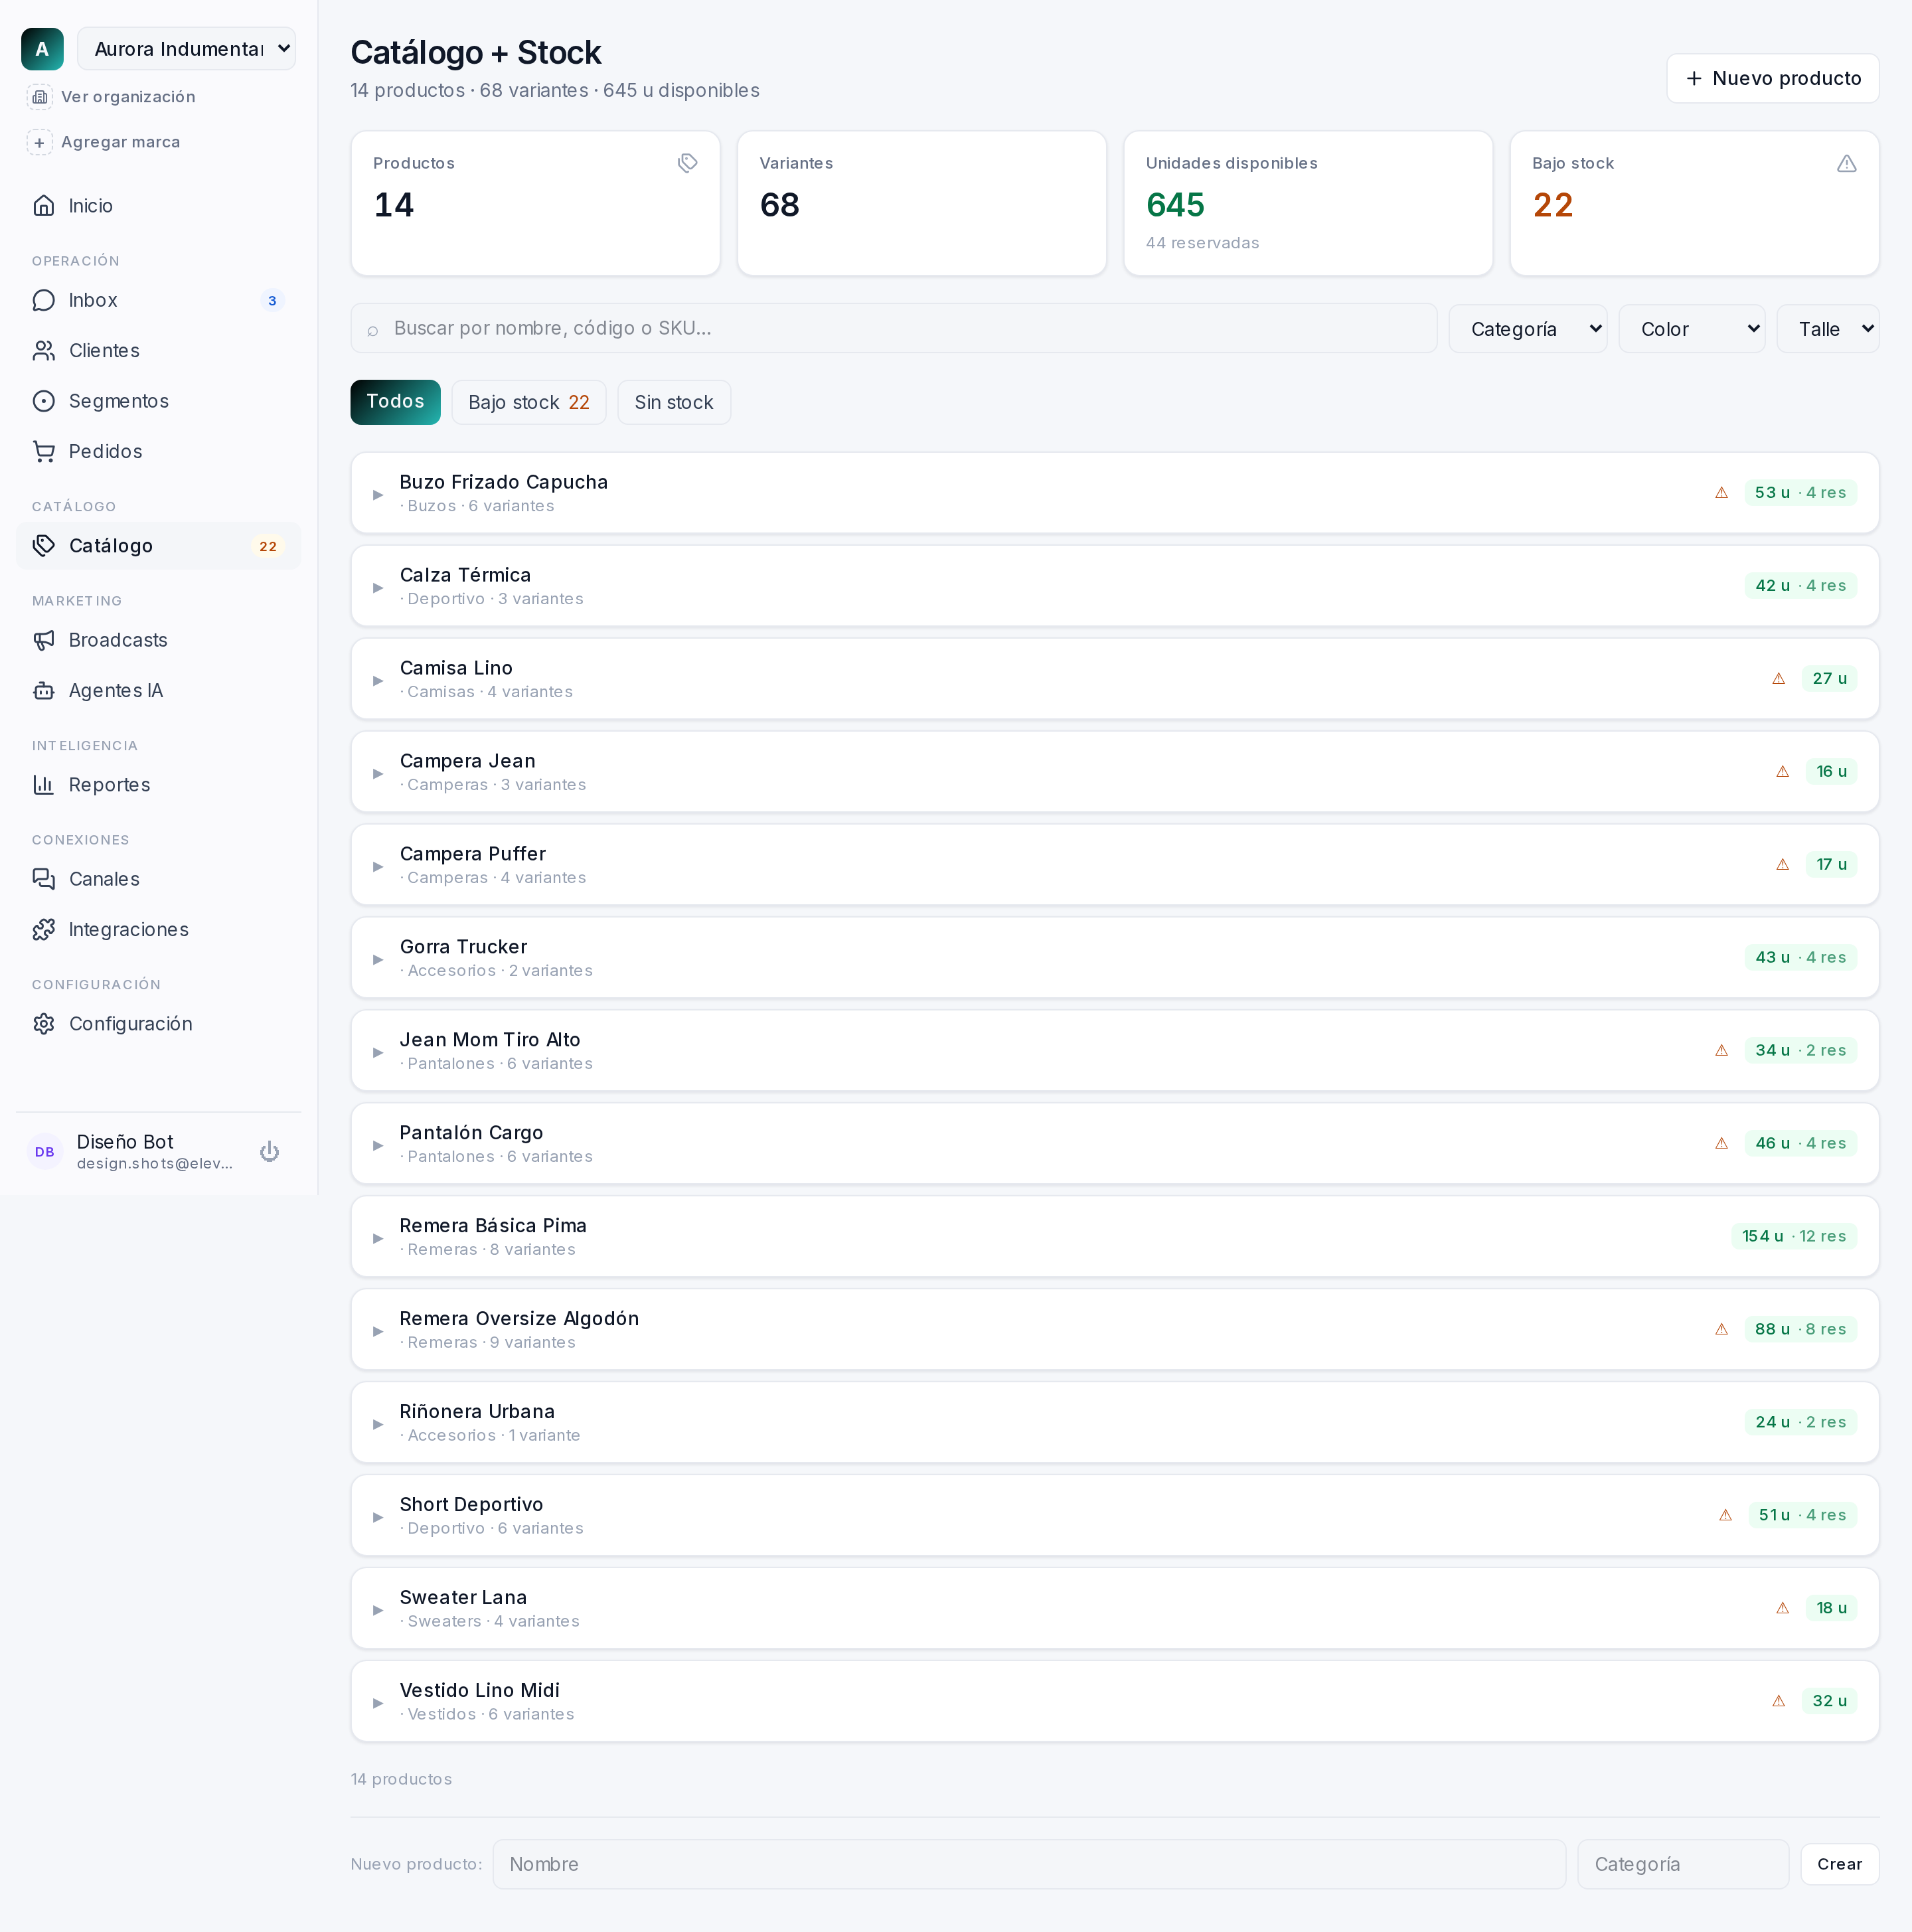
Task: Open Broadcasts from the sidebar
Action: point(158,640)
